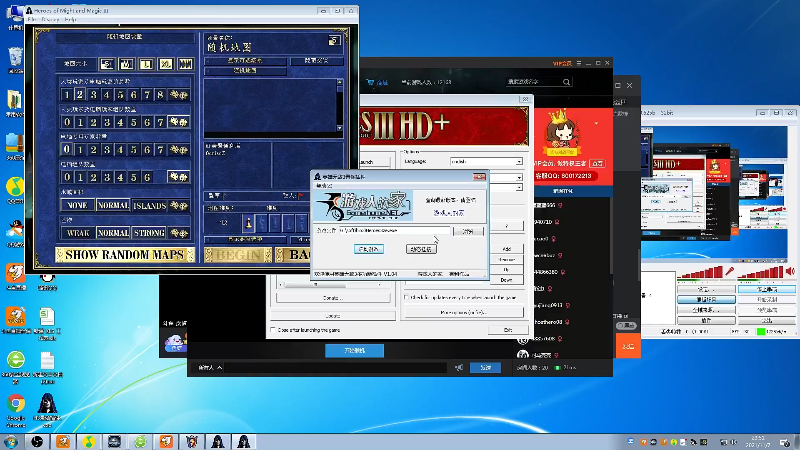Click the large blue button below the HD launcher

click(x=354, y=351)
